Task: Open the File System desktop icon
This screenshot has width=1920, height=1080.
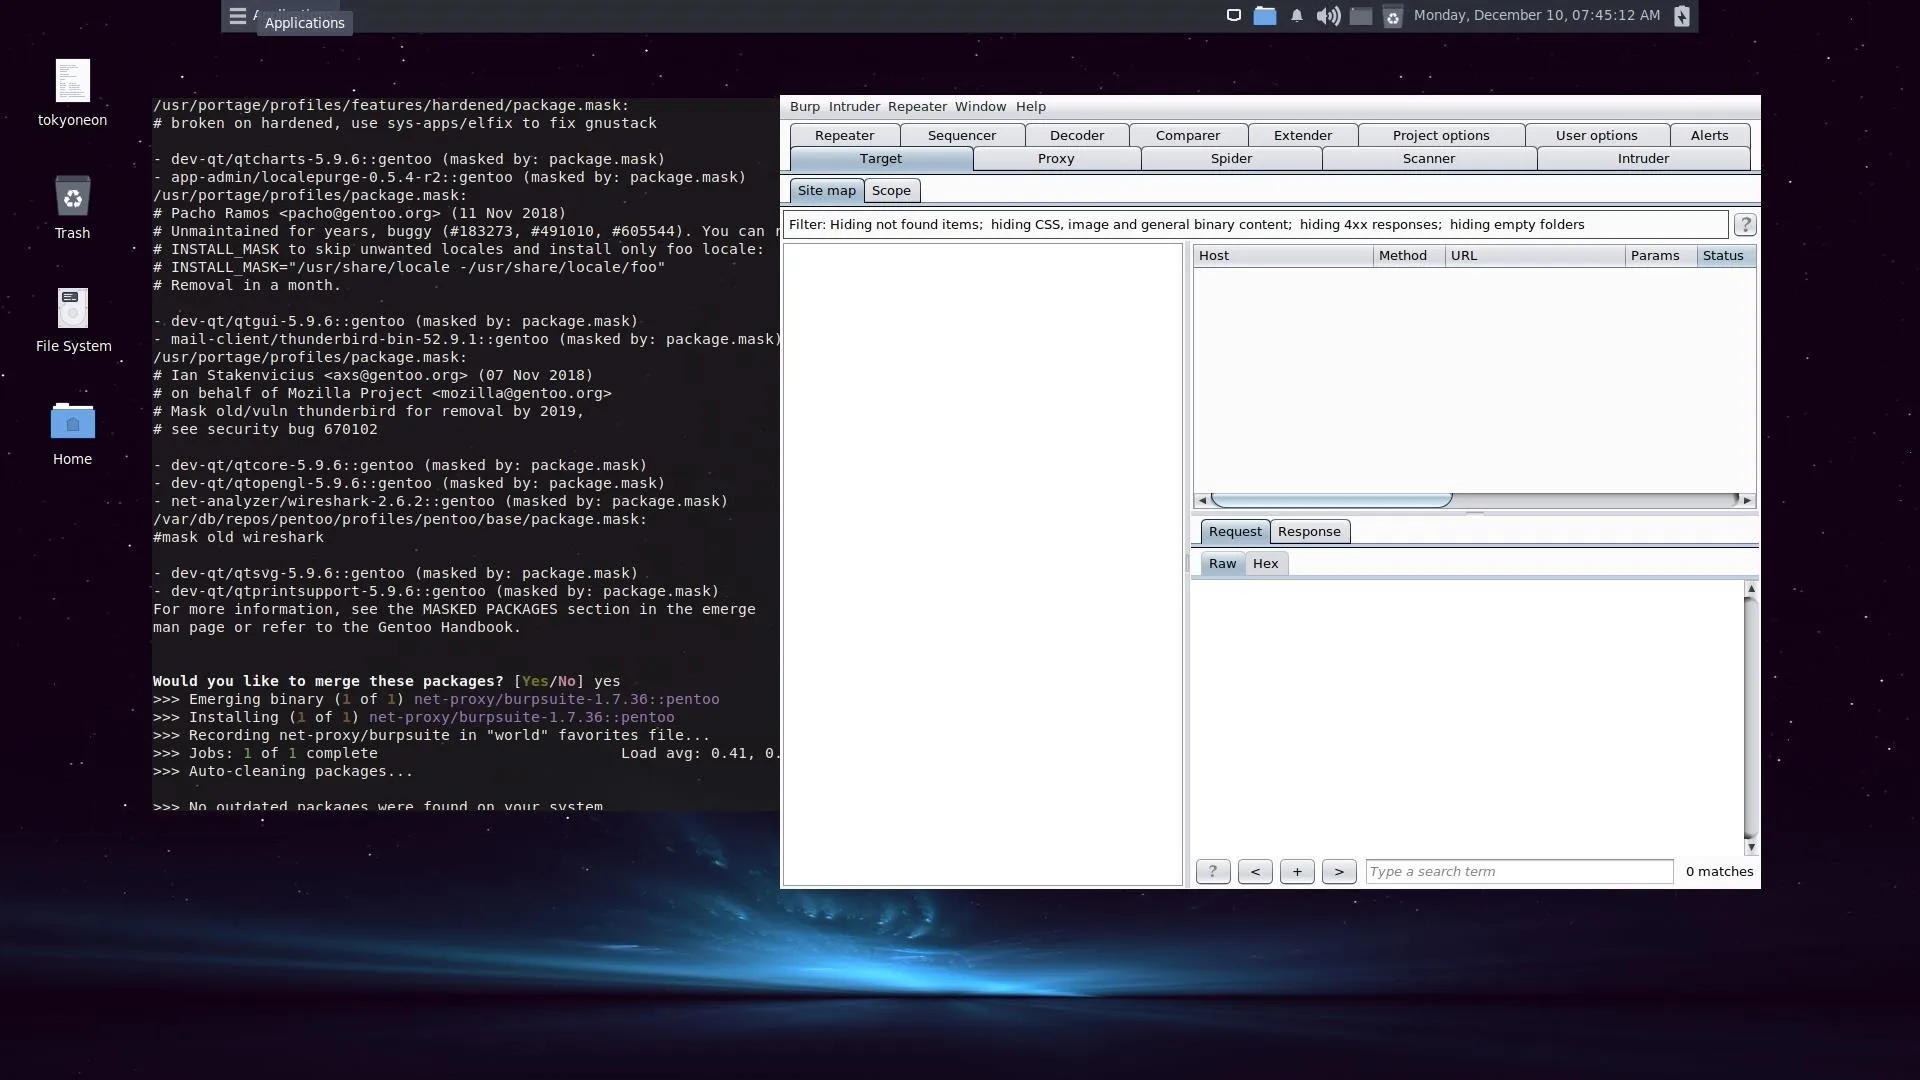Action: pos(73,320)
